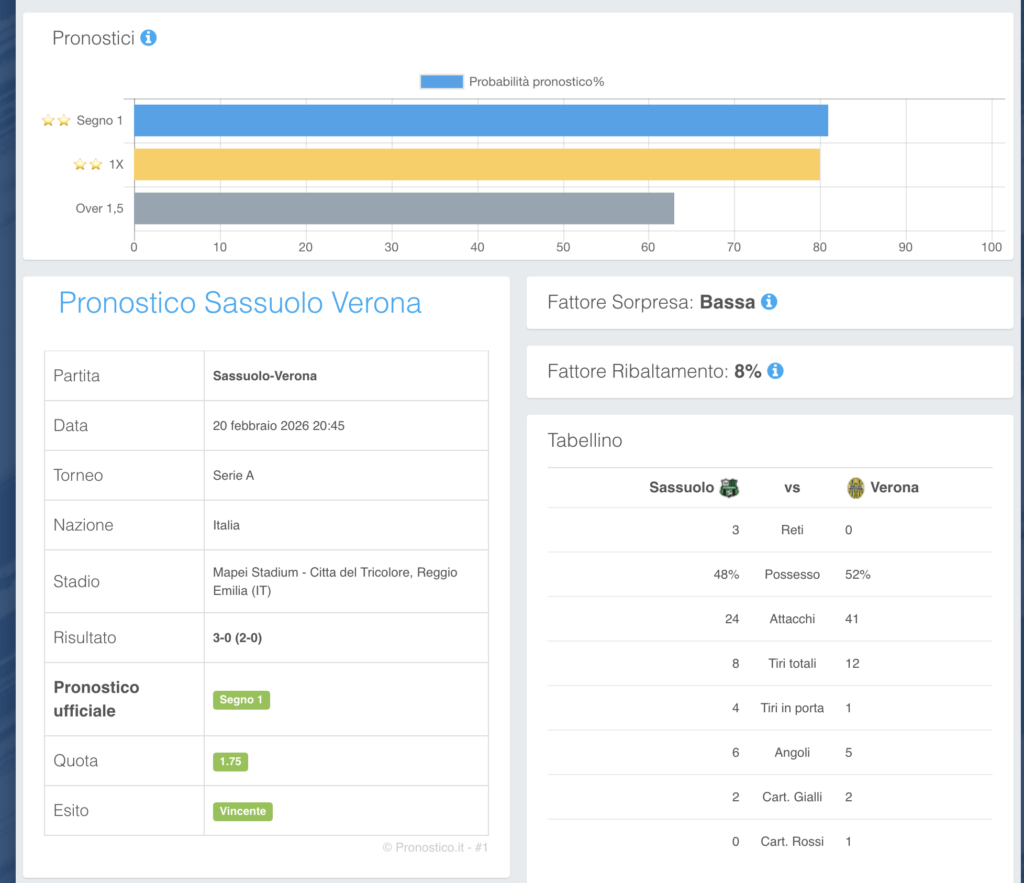The width and height of the screenshot is (1024, 883).
Task: Click the Sassuolo team crest icon
Action: [729, 488]
